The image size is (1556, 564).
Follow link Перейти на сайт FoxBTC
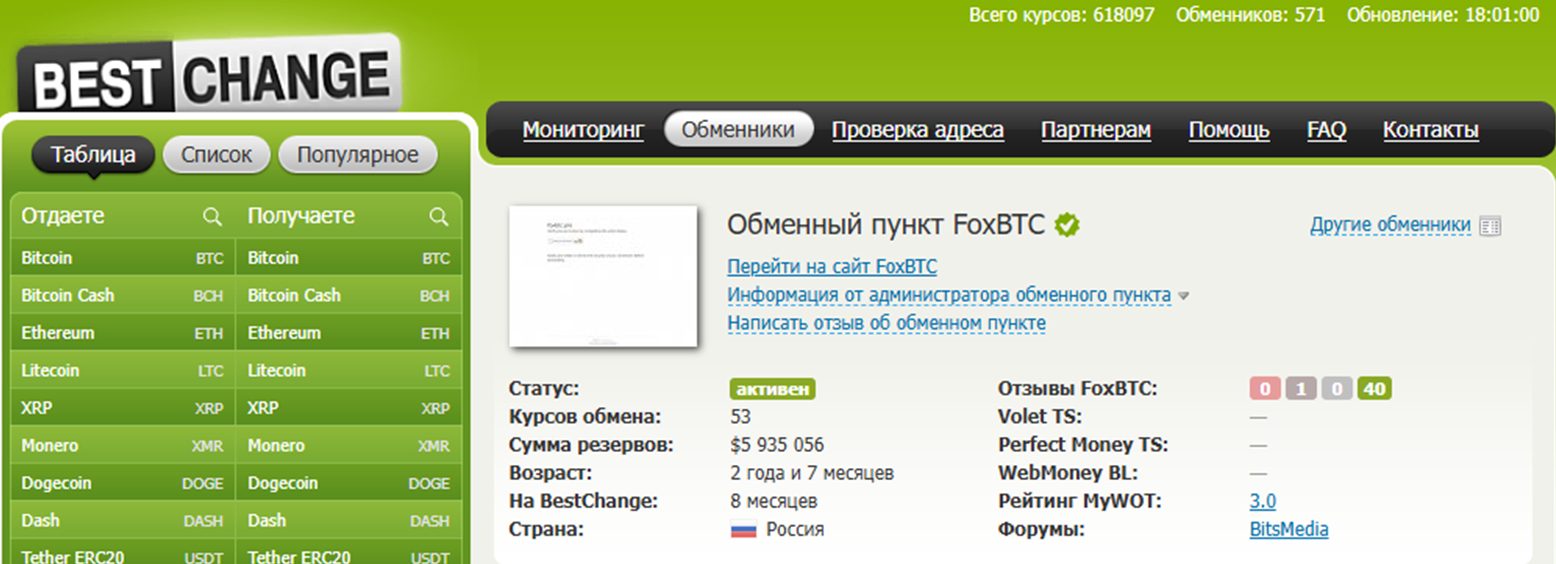point(832,267)
